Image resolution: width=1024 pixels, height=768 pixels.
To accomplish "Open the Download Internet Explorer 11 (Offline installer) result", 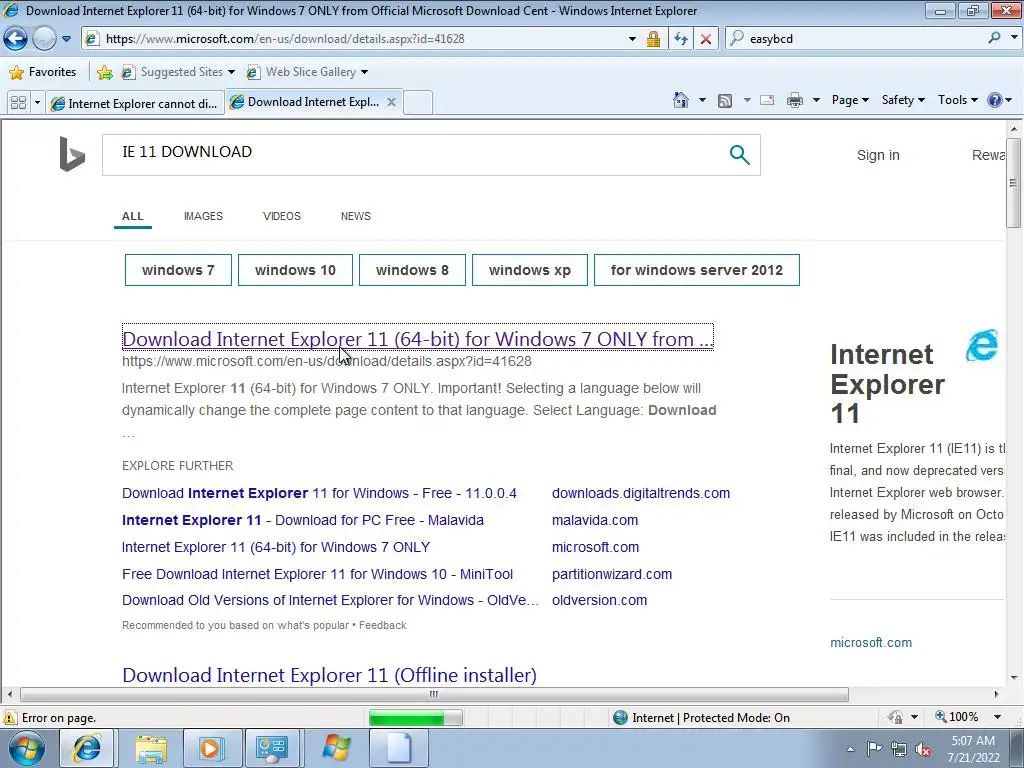I will [329, 675].
